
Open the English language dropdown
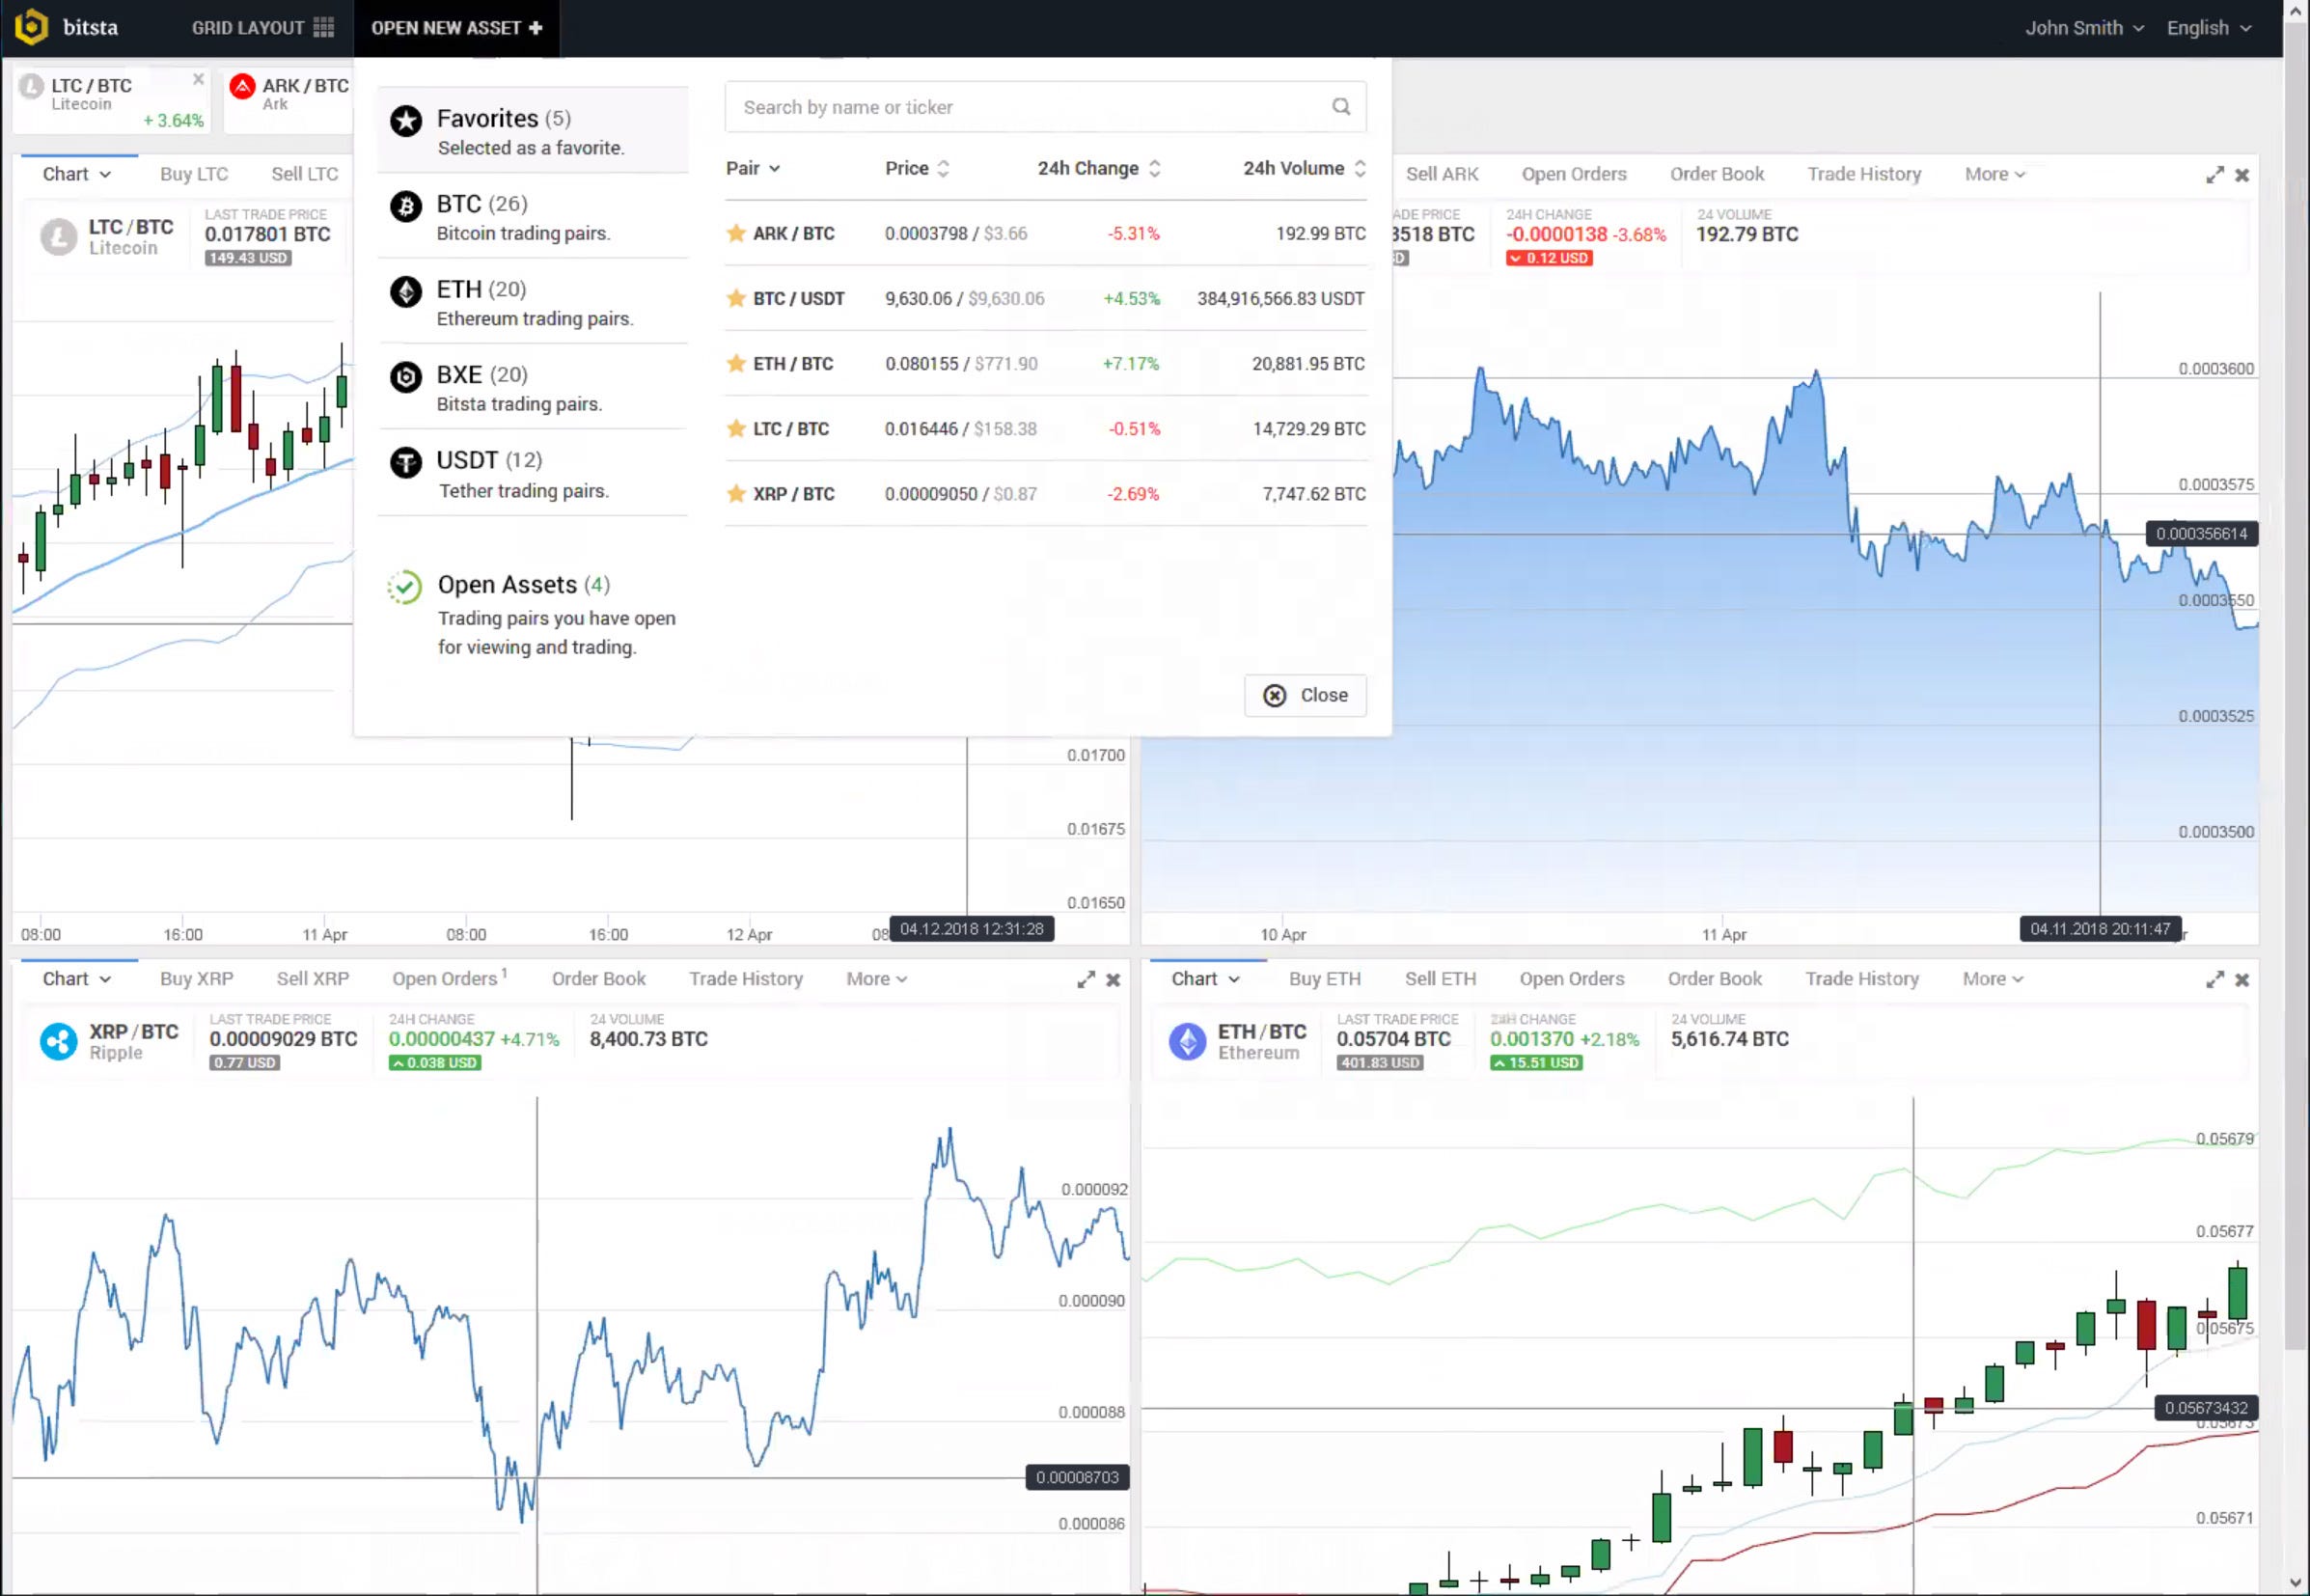[2209, 28]
